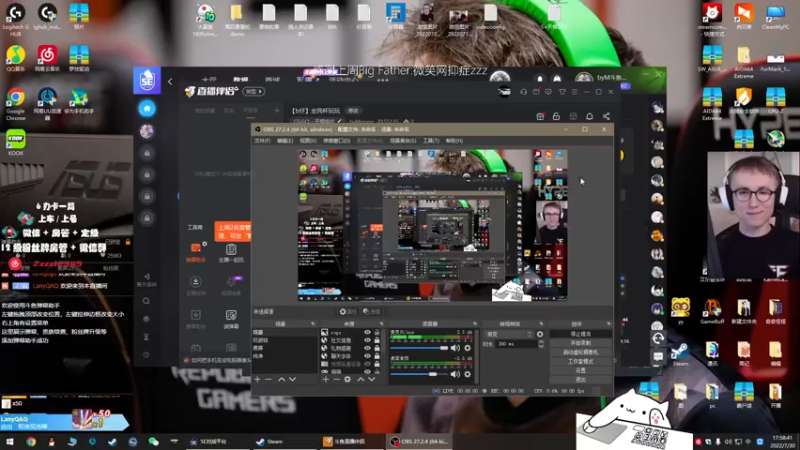Move scene down with the down arrow
This screenshot has width=800, height=450.
pos(292,379)
